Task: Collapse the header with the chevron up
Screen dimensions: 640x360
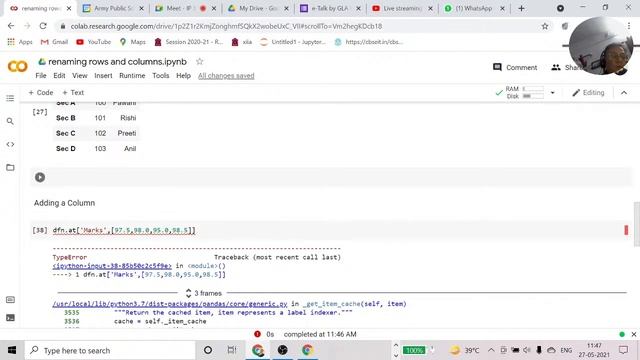Action: pos(624,93)
